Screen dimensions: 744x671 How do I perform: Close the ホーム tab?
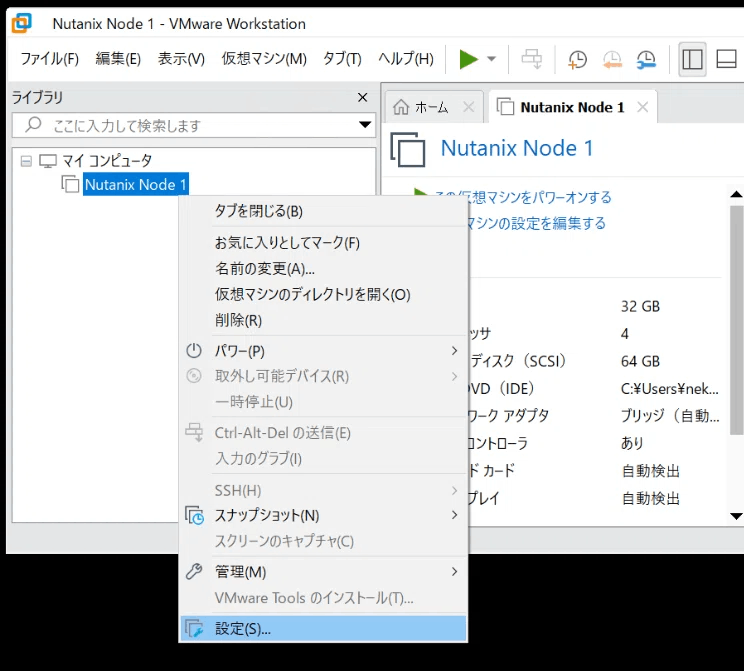pyautogui.click(x=469, y=107)
